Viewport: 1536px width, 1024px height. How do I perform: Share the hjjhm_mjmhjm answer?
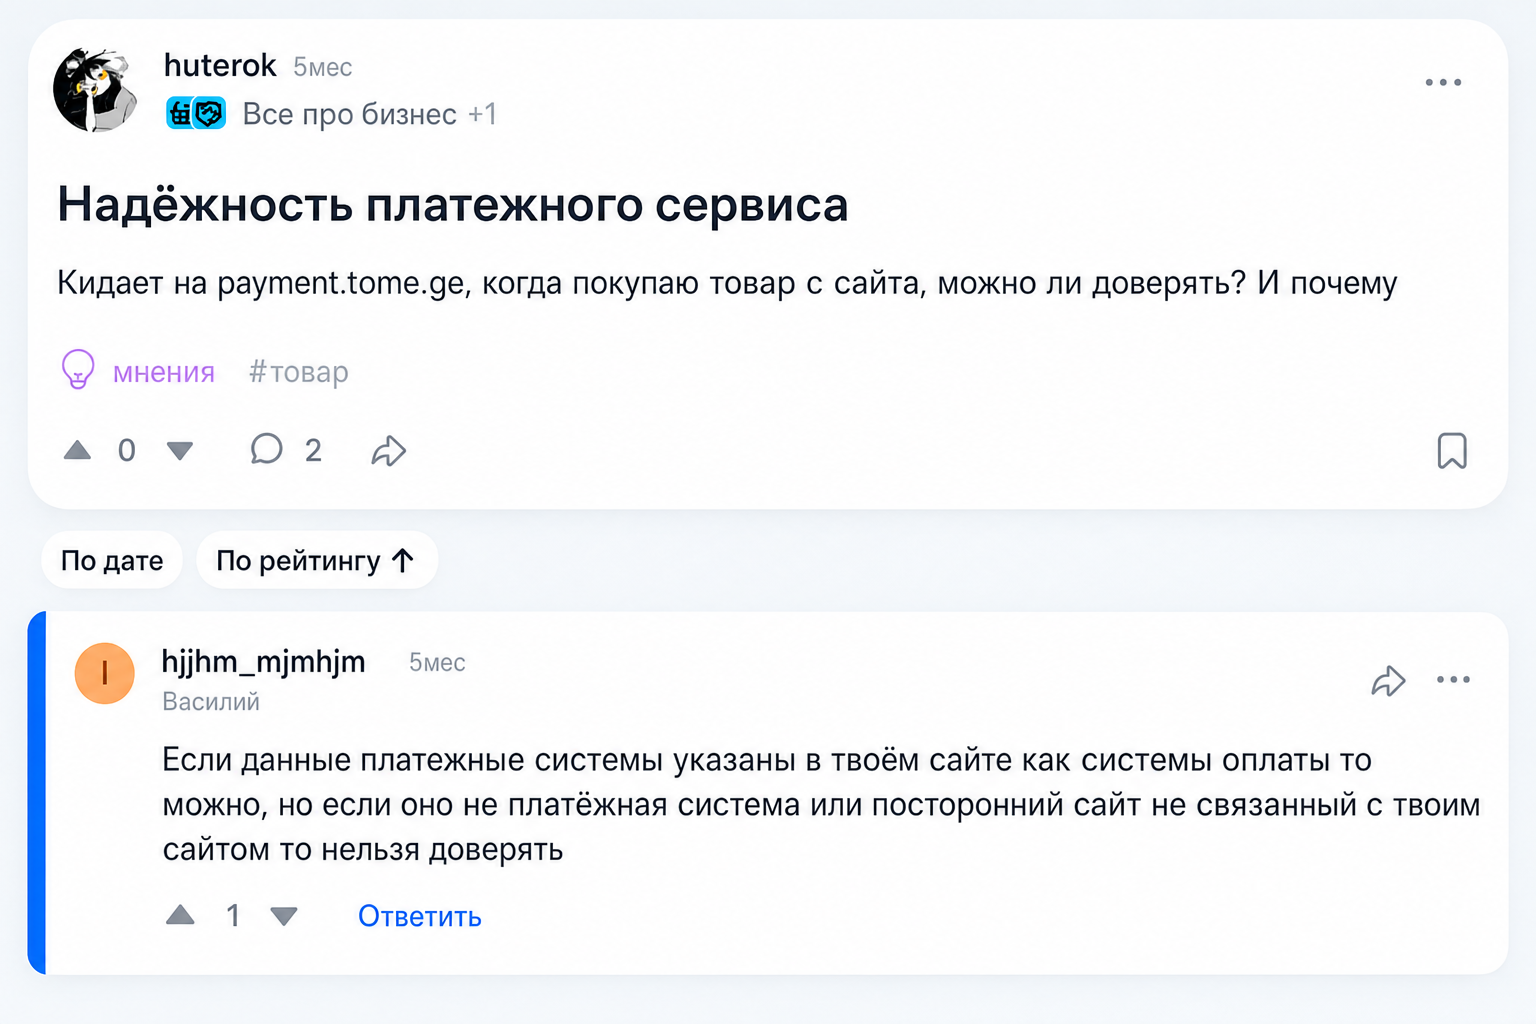click(x=1388, y=681)
